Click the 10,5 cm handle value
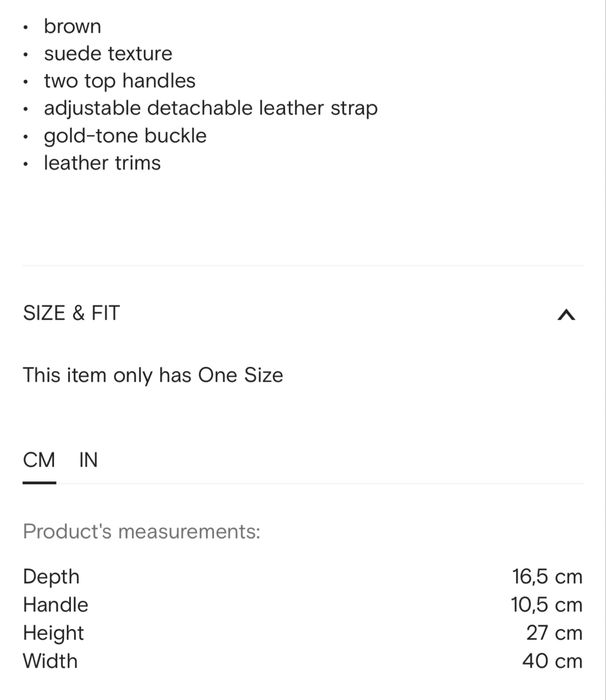This screenshot has height=700, width=606. click(x=546, y=605)
